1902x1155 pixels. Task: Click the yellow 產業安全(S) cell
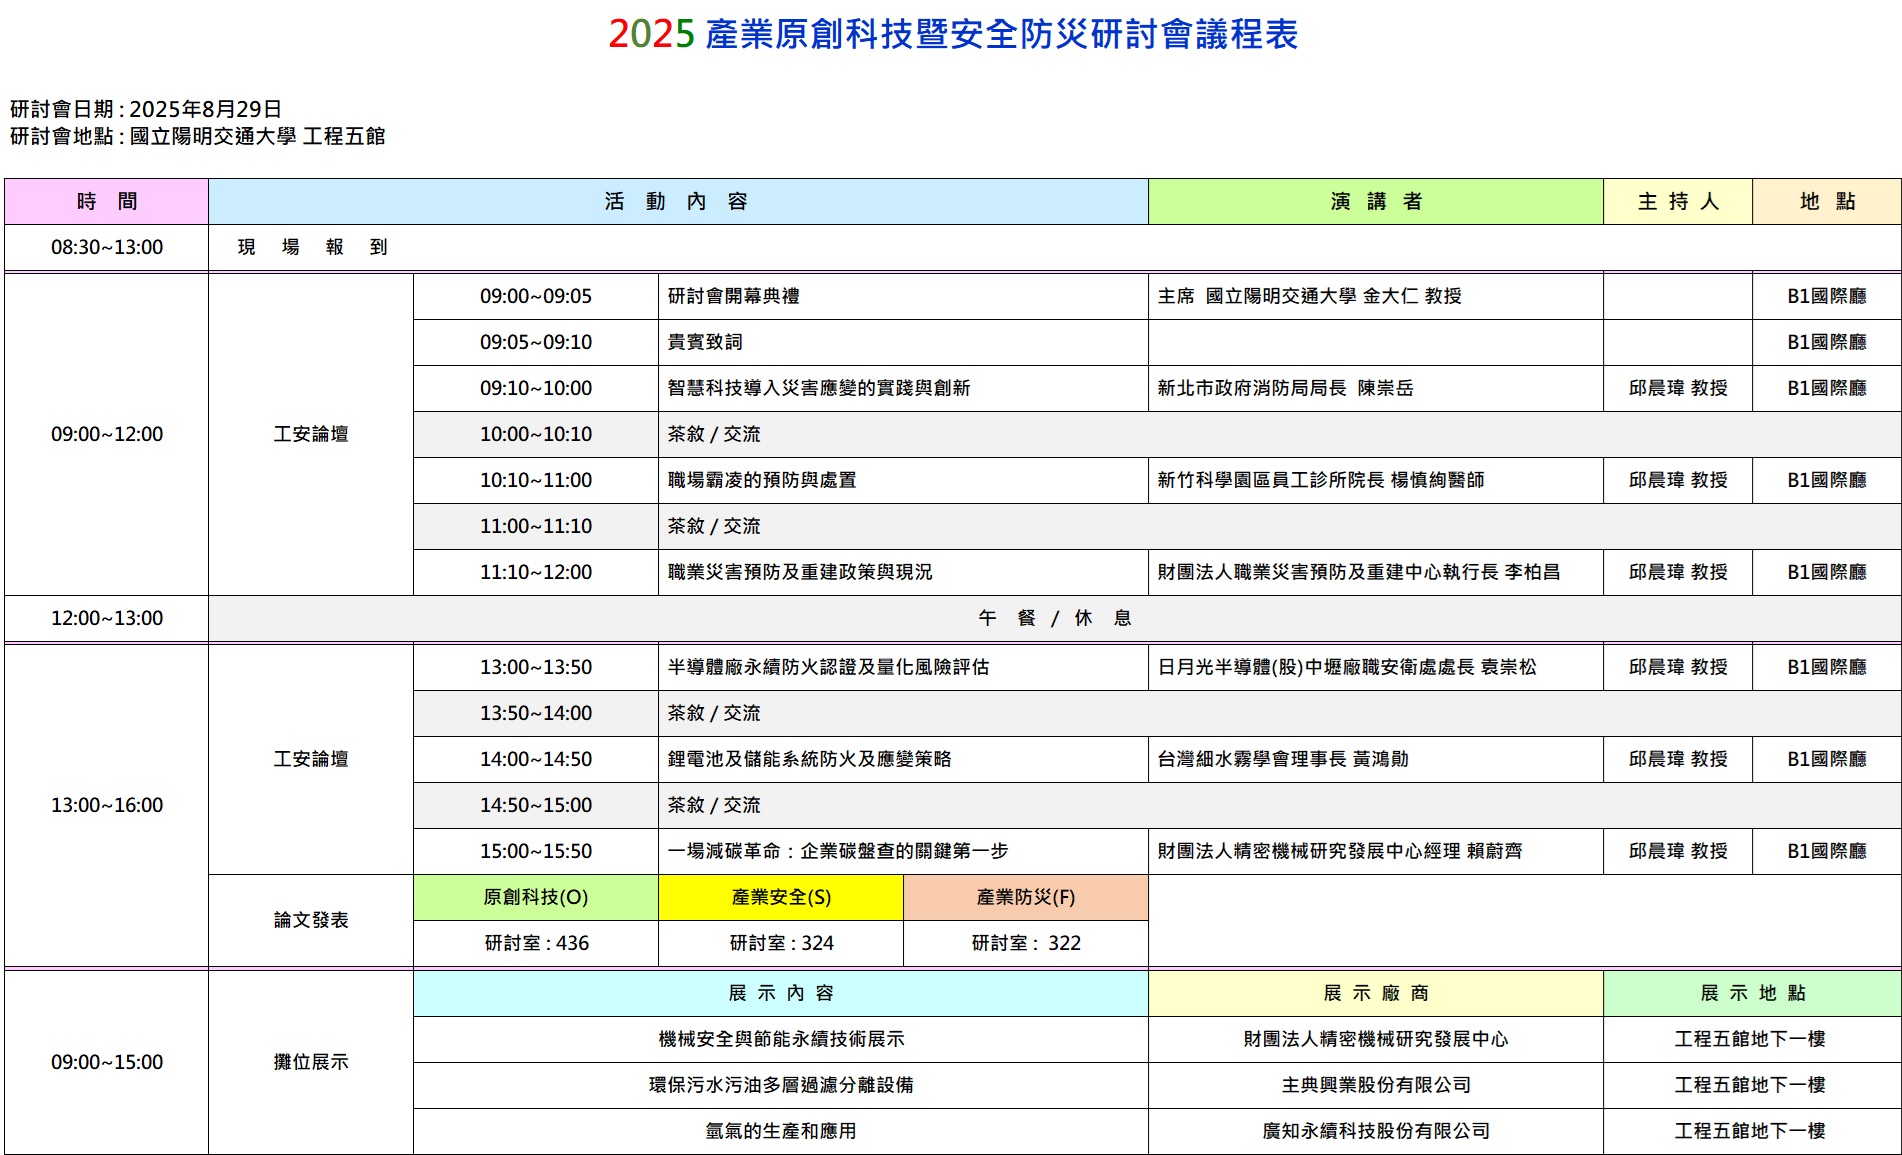(x=781, y=897)
